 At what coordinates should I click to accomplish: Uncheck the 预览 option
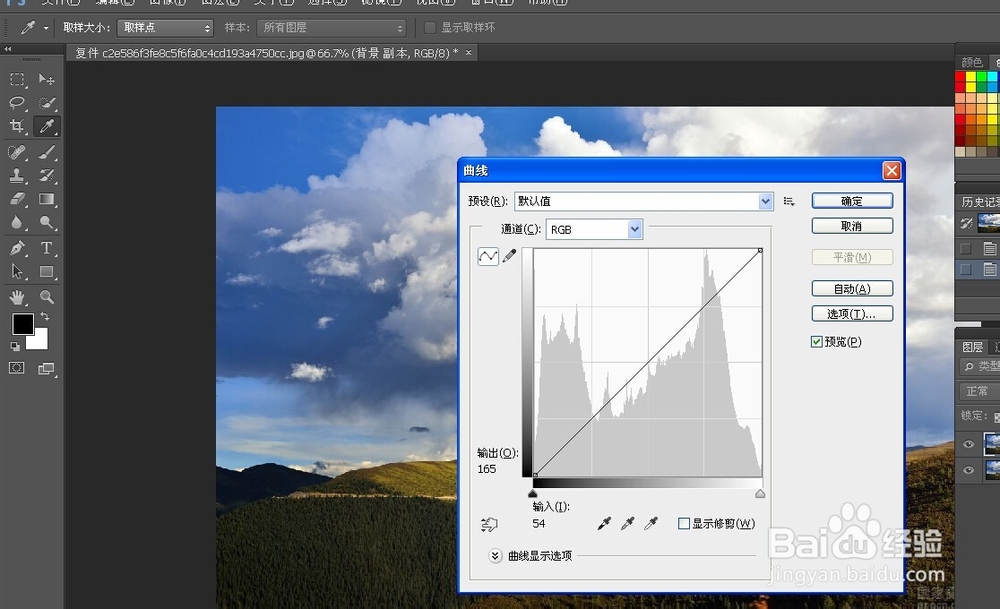(817, 341)
